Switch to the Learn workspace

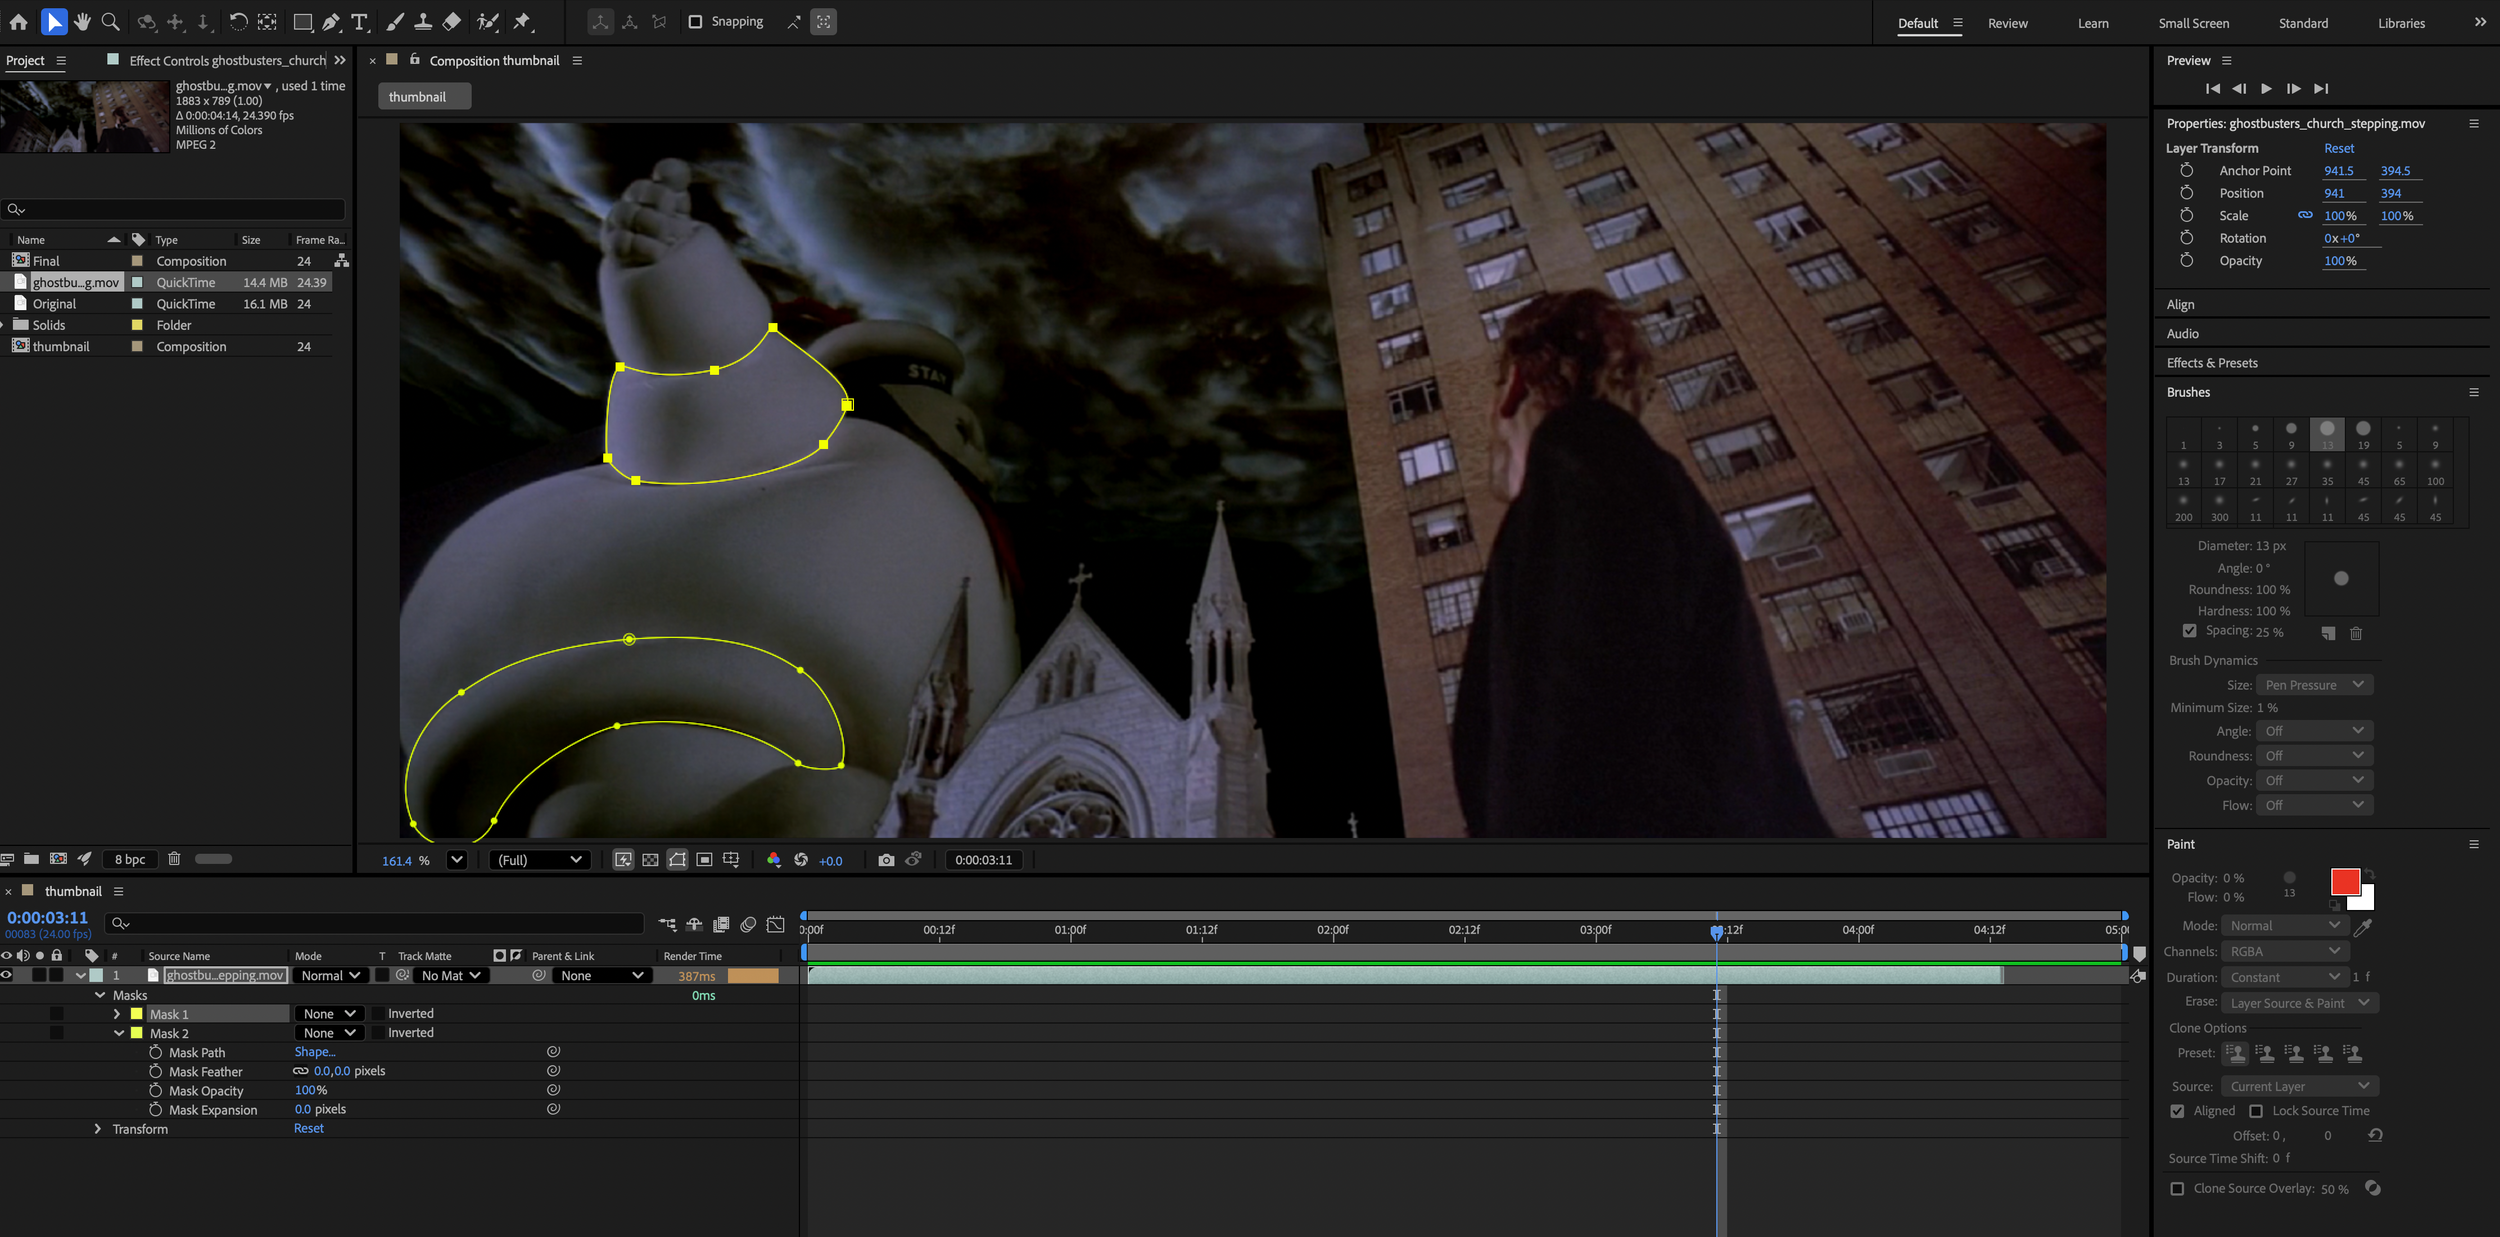pos(2092,23)
